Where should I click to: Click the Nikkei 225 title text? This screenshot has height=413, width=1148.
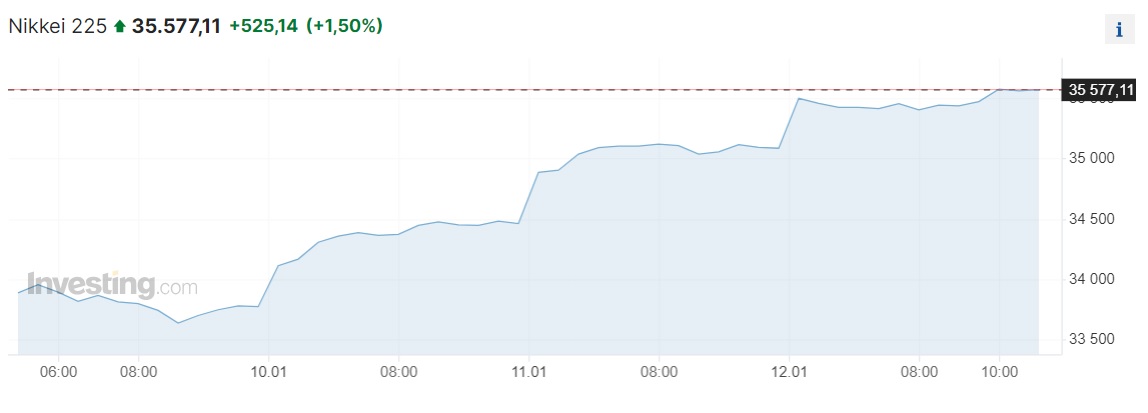(x=57, y=26)
